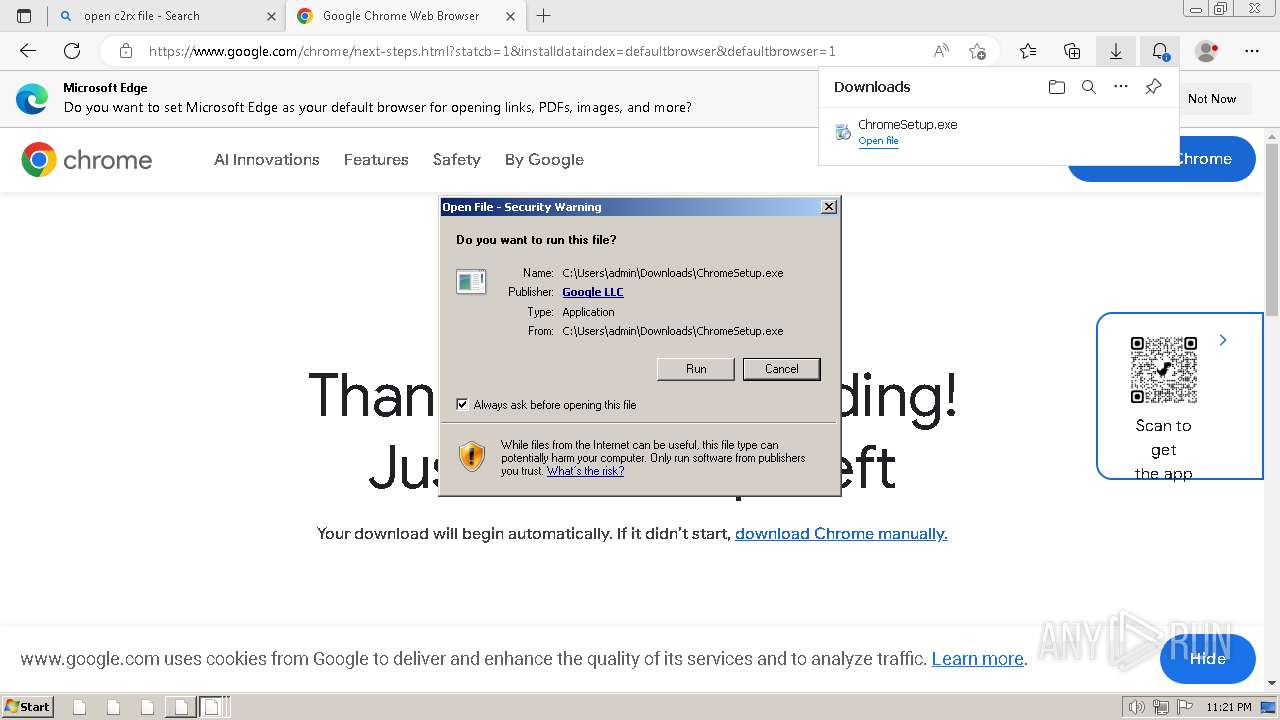This screenshot has width=1280, height=720.
Task: Click the Windows Start button
Action: pyautogui.click(x=27, y=707)
